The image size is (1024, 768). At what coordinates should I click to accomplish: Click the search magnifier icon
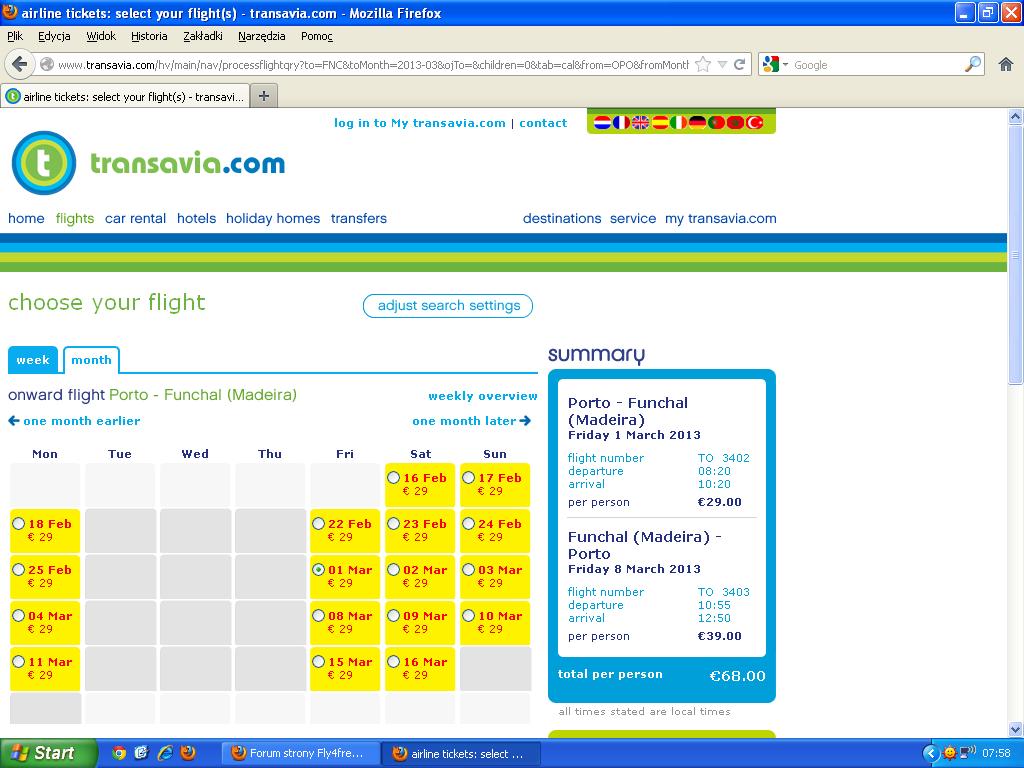click(972, 64)
